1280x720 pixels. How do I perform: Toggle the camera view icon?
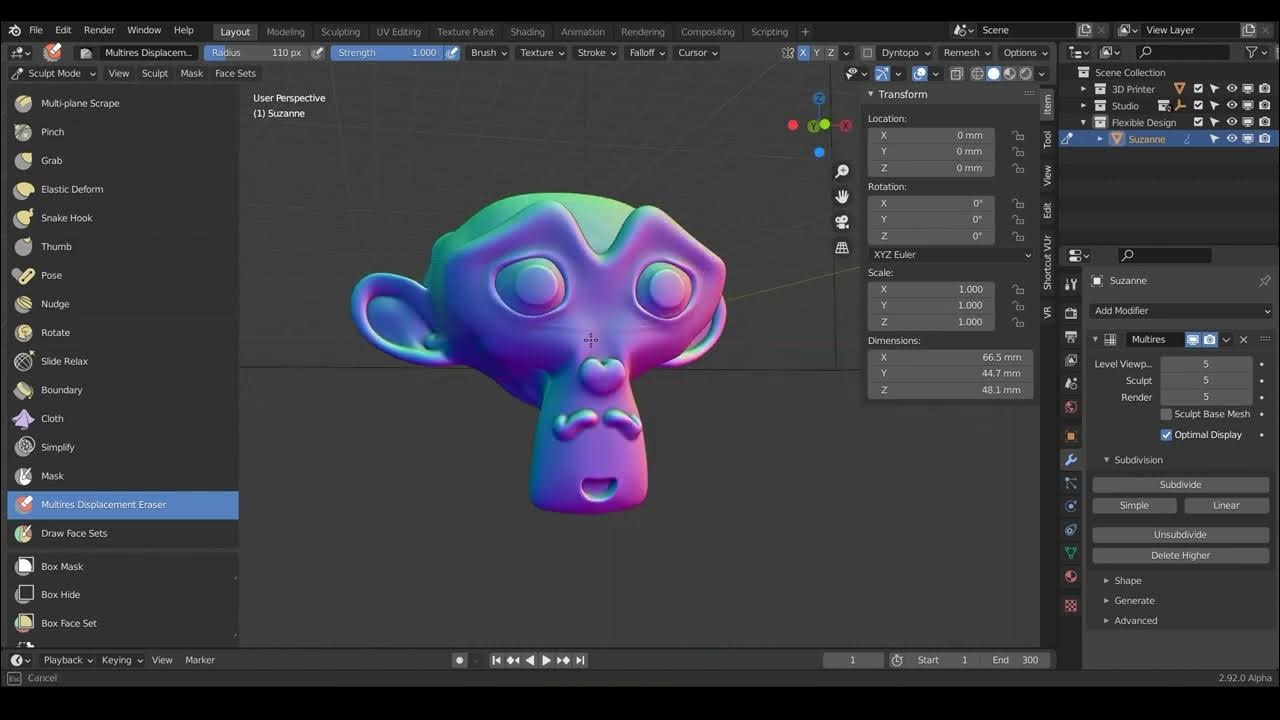[842, 222]
